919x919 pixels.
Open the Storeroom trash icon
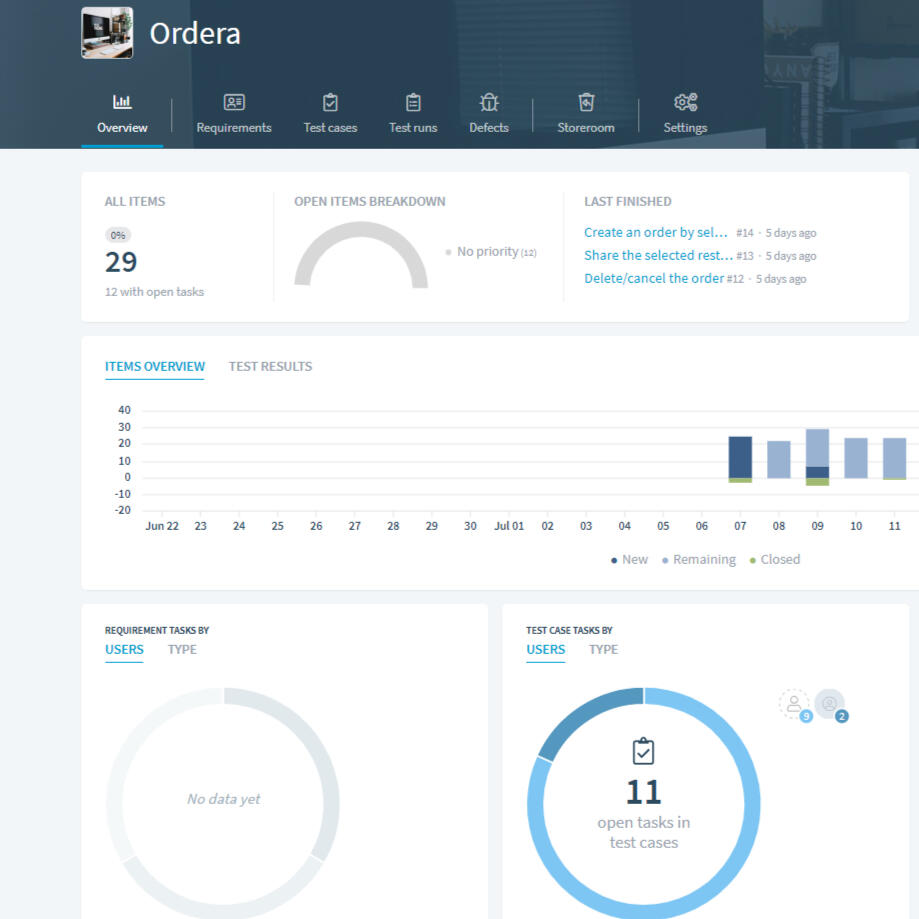pos(586,102)
